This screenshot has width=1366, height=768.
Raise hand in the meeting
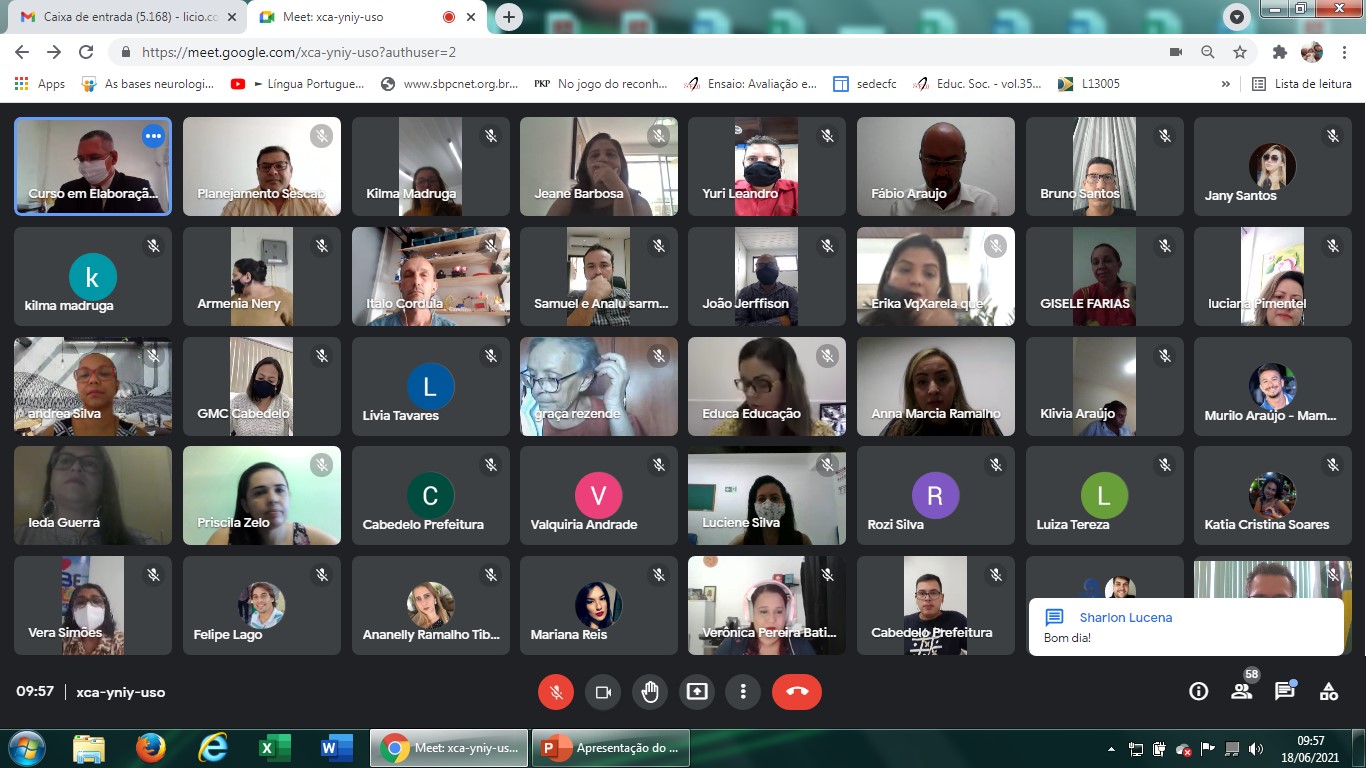[650, 692]
